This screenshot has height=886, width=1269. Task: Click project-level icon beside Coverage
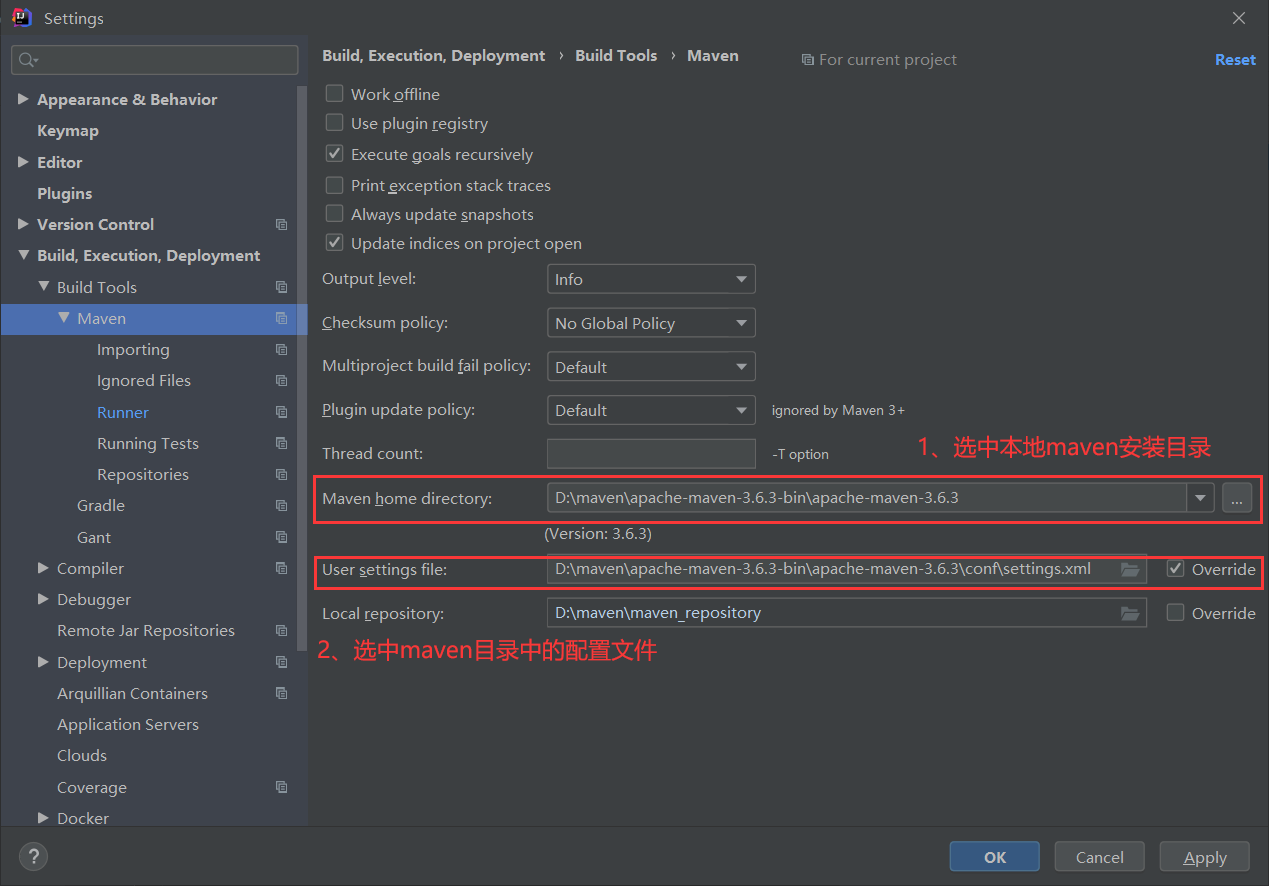point(281,787)
